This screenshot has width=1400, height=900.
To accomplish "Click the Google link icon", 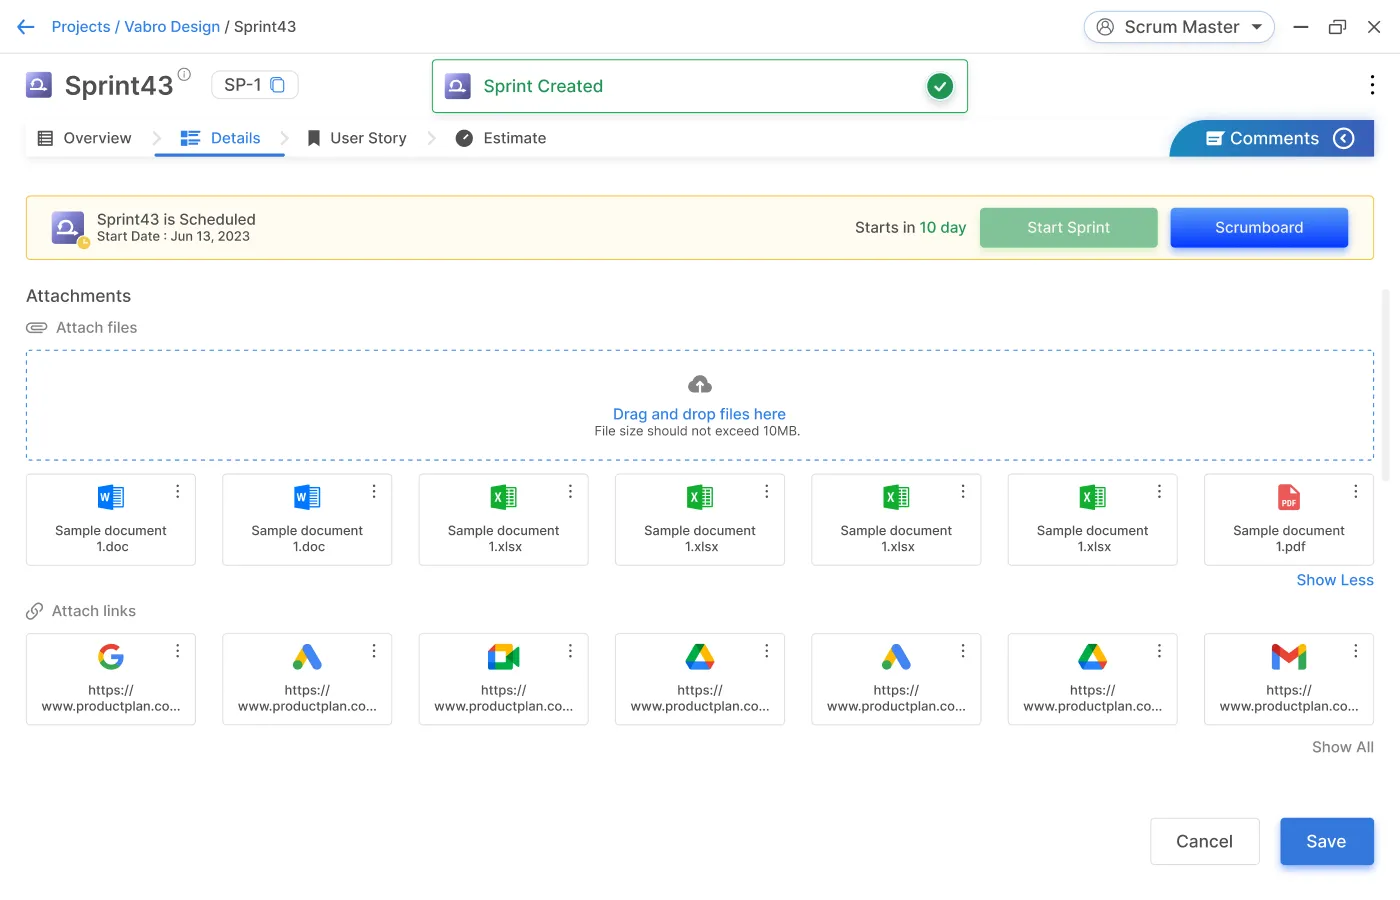I will pyautogui.click(x=111, y=657).
